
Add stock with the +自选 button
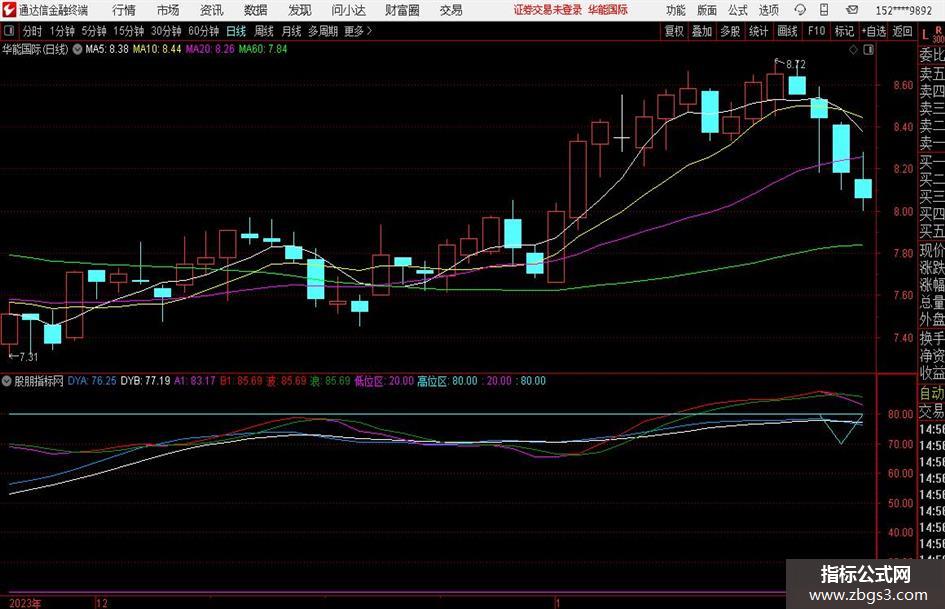(874, 31)
